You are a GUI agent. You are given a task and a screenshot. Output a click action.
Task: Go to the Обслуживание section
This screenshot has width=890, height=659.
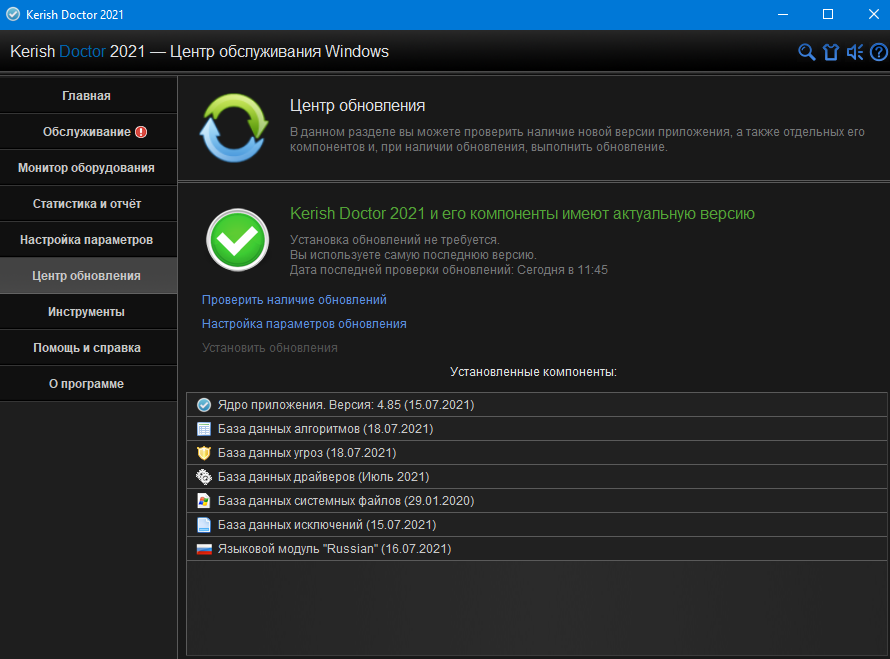click(x=89, y=132)
